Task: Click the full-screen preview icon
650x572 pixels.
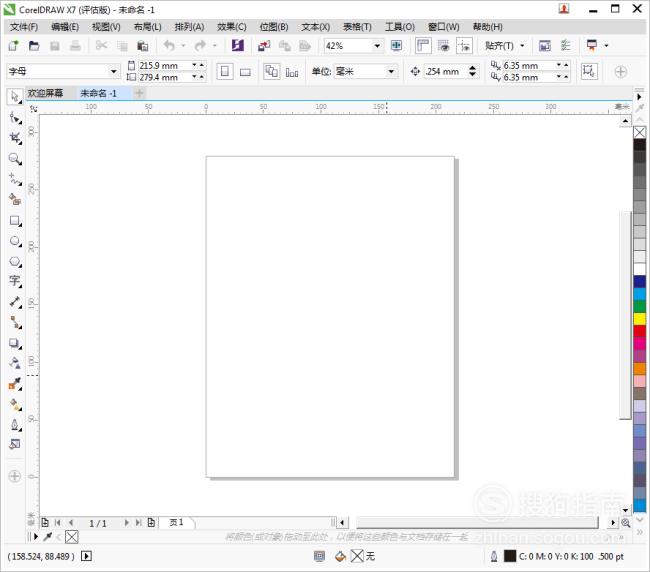Action: pos(396,46)
